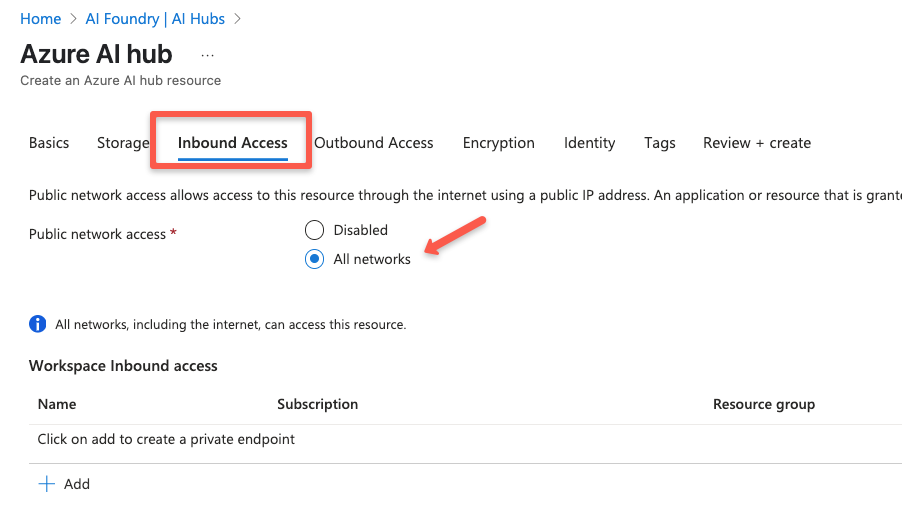
Task: Switch to the Tags tab
Action: pos(659,143)
